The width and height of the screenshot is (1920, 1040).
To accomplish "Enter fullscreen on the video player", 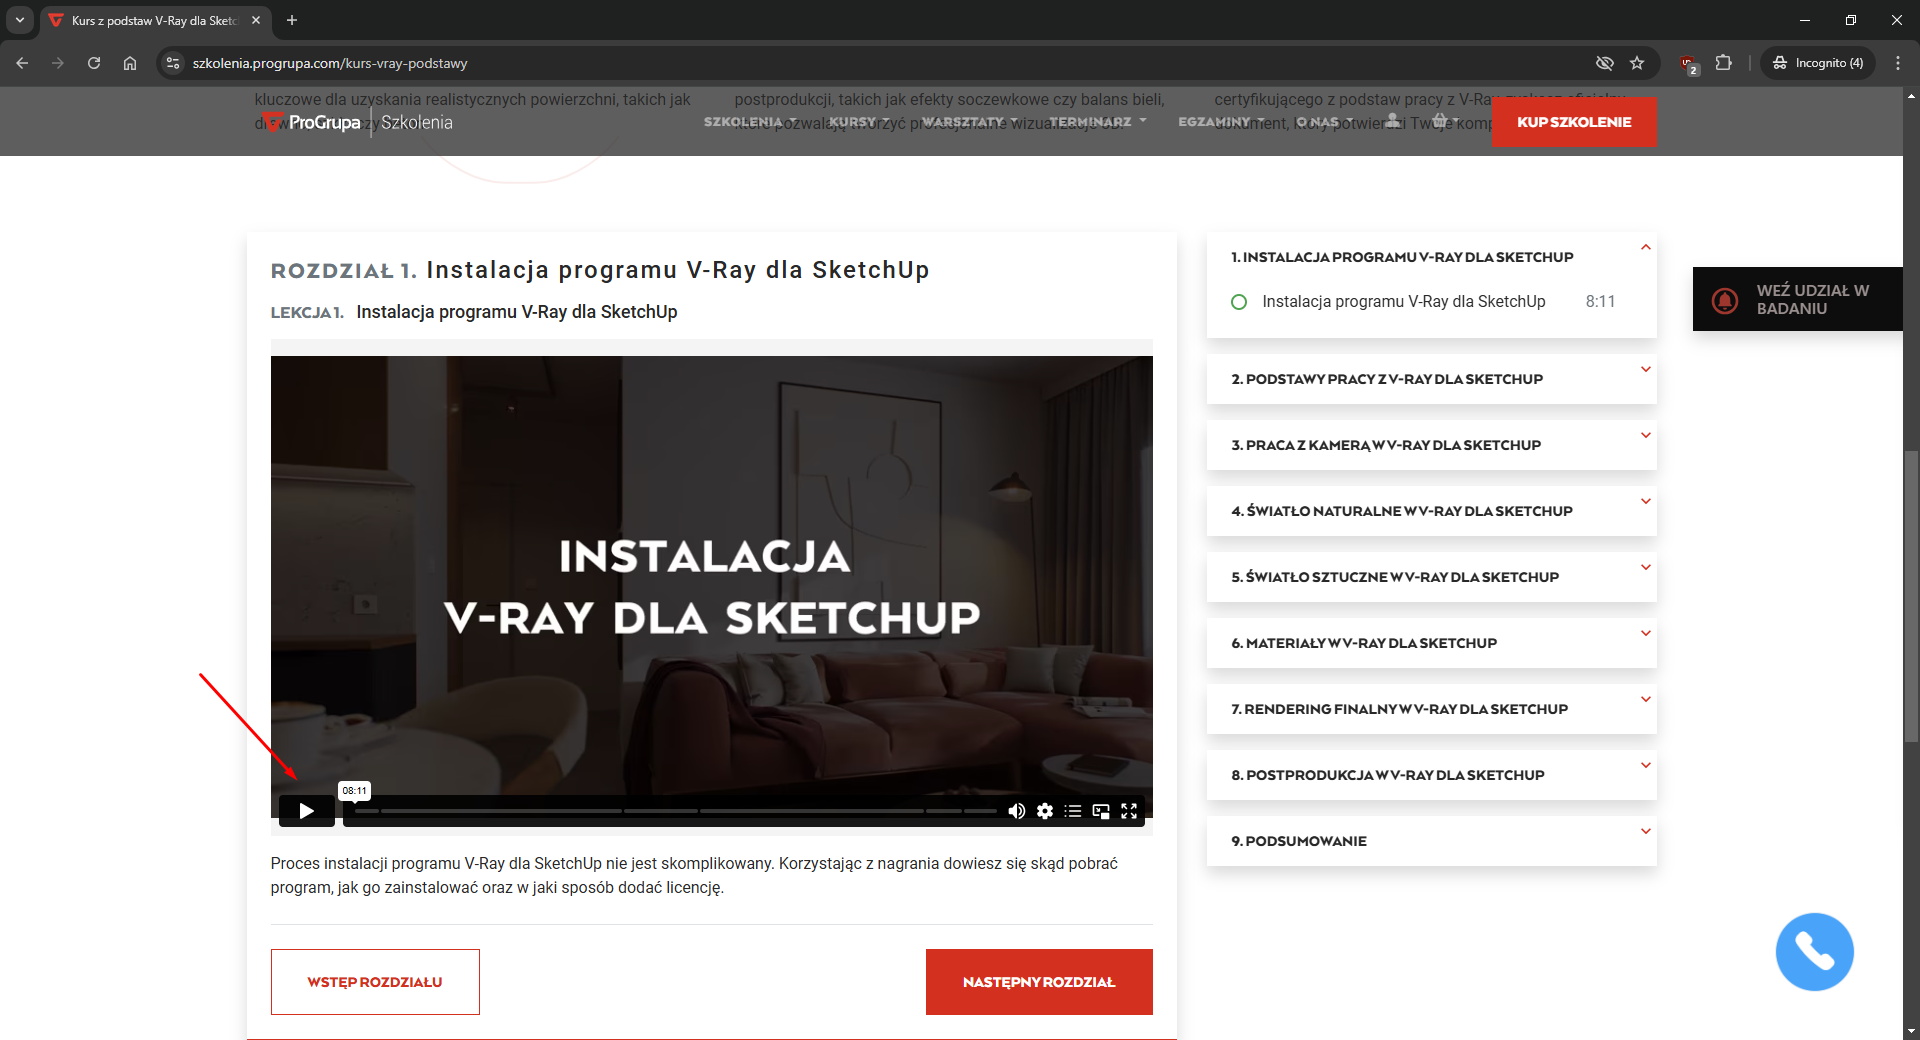I will 1129,811.
